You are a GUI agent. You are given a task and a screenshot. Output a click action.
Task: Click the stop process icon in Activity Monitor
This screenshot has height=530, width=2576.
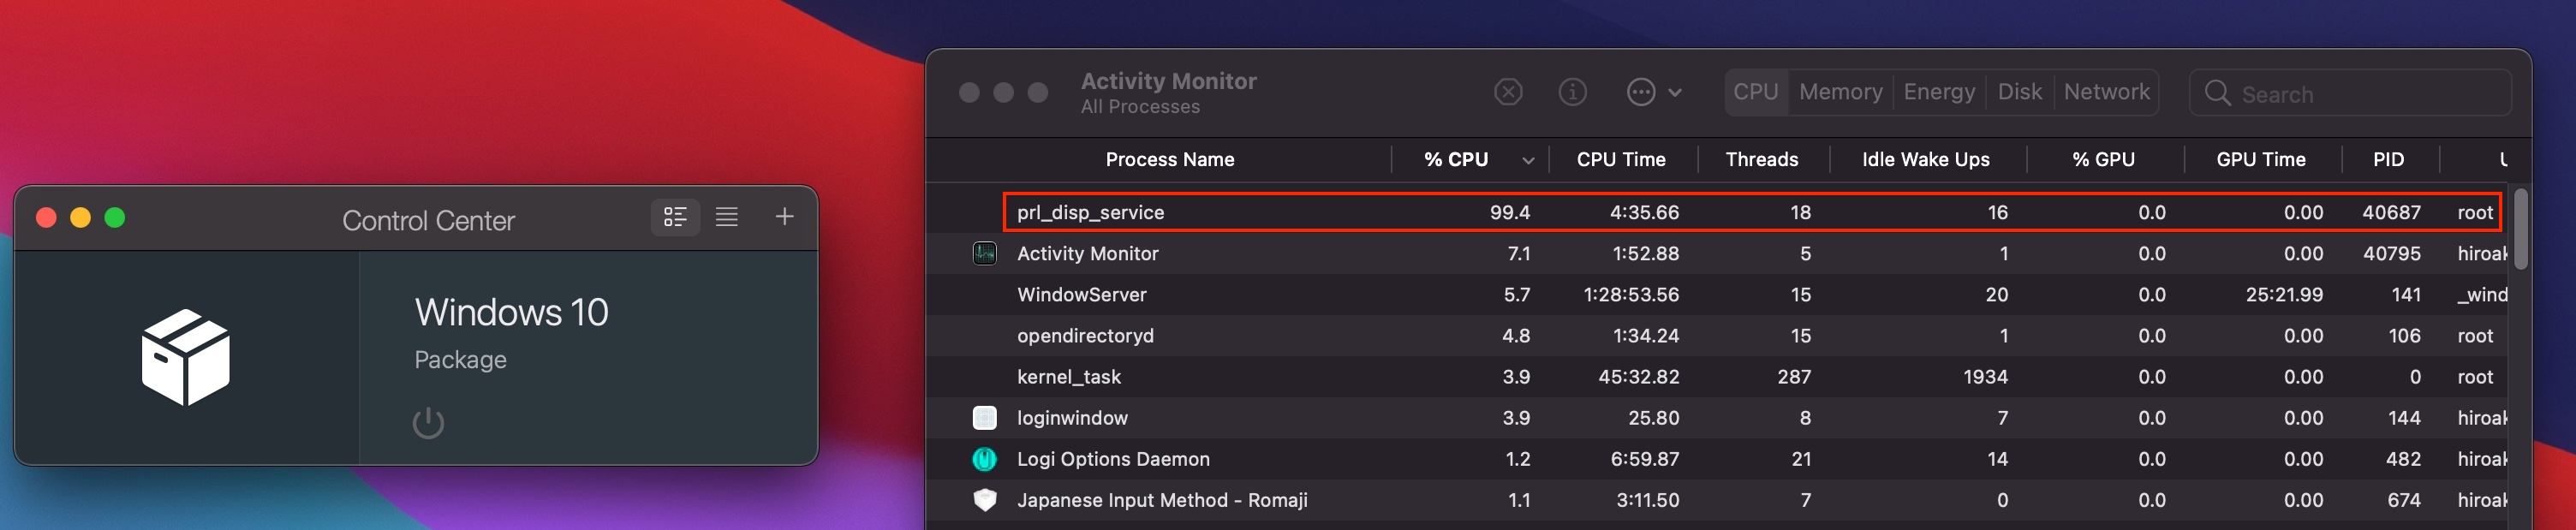(1508, 93)
